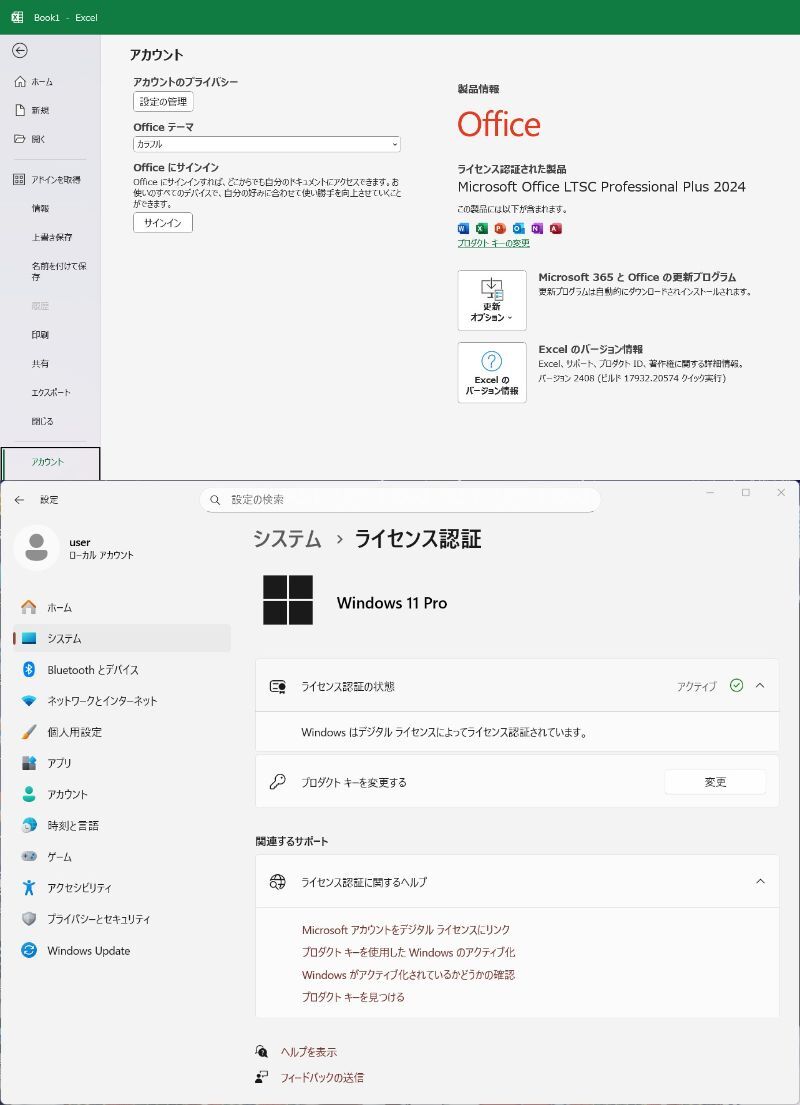This screenshot has width=800, height=1105.
Task: Select Windows Update in the settings sidebar
Action: [x=88, y=951]
